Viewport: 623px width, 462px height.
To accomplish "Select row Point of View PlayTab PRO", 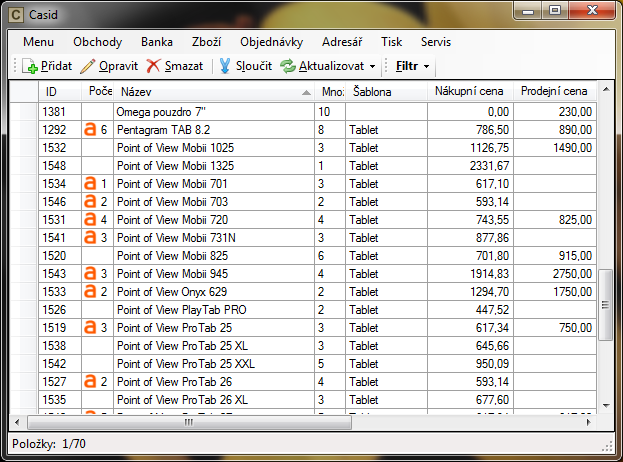I will [x=303, y=309].
